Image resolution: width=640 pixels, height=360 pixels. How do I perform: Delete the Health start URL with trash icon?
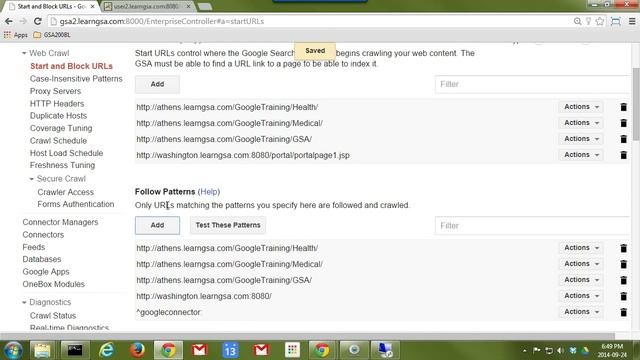point(623,107)
